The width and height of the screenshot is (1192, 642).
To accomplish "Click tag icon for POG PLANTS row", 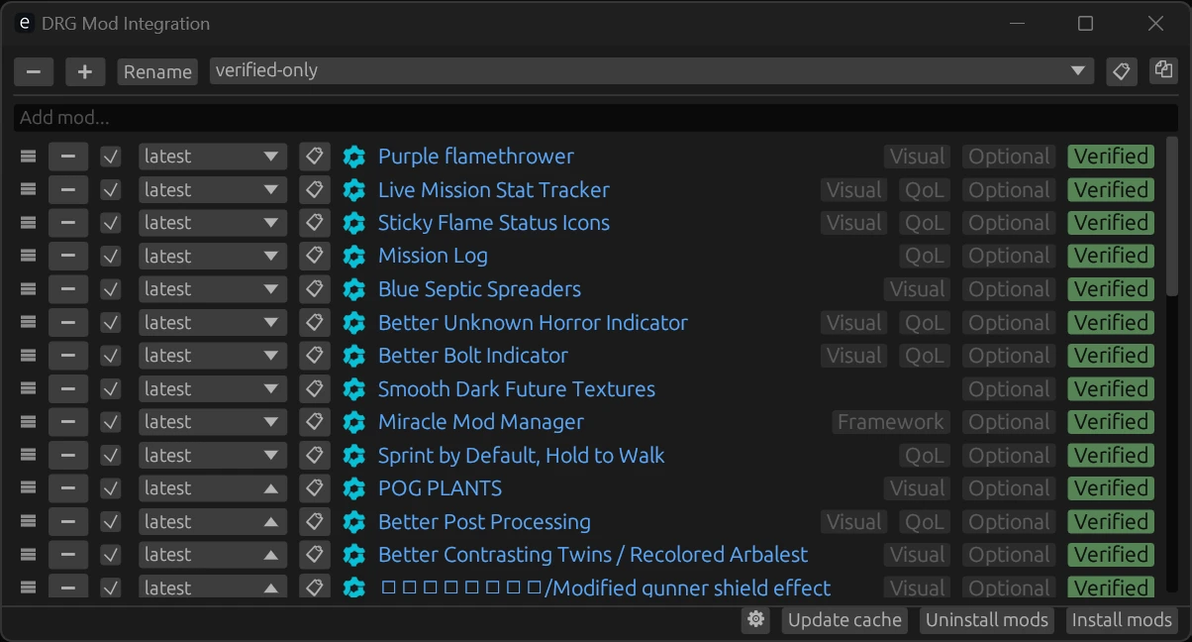I will point(314,488).
